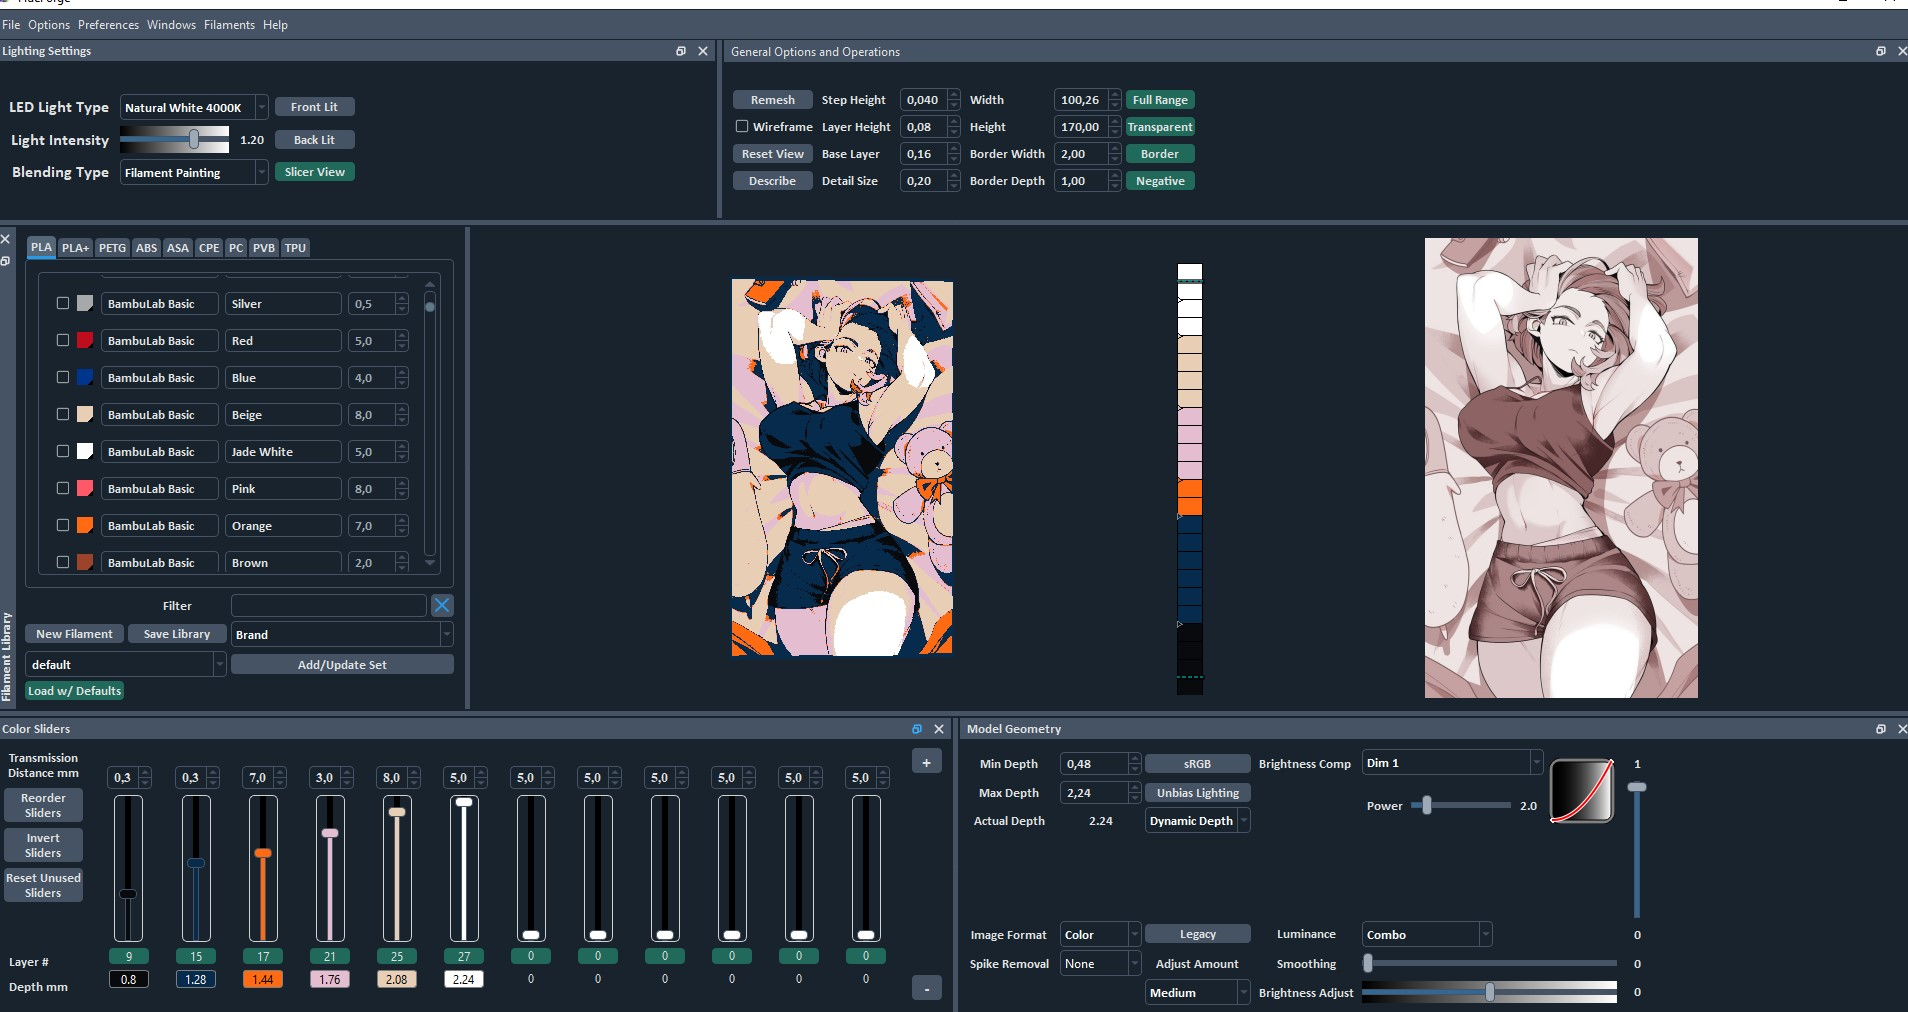Clear the filament filter with the X icon
Image resolution: width=1908 pixels, height=1012 pixels.
[x=442, y=605]
